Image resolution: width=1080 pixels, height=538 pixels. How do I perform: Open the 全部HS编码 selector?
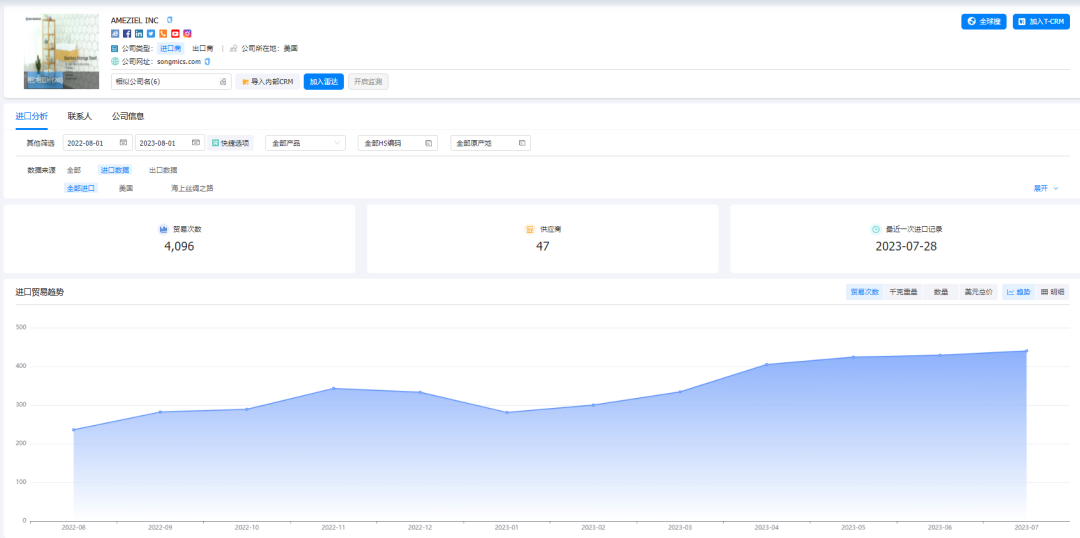point(397,143)
